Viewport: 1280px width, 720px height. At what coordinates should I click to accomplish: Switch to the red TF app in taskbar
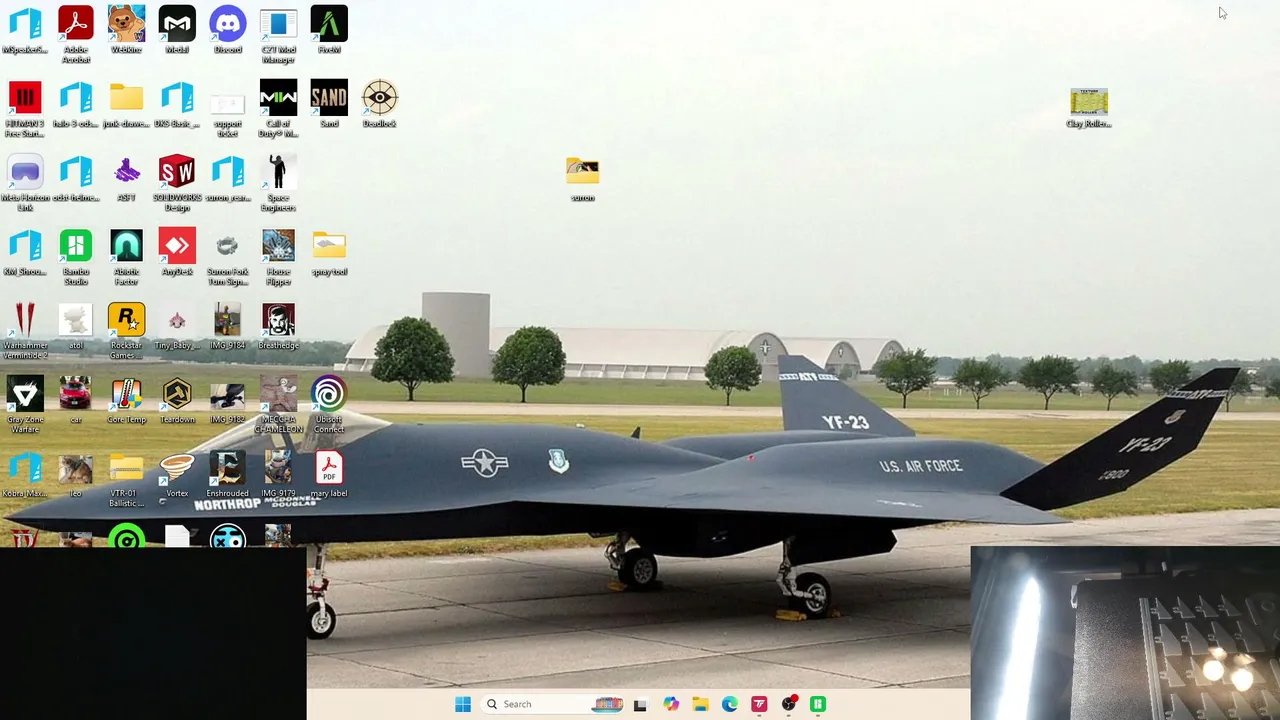tap(759, 704)
